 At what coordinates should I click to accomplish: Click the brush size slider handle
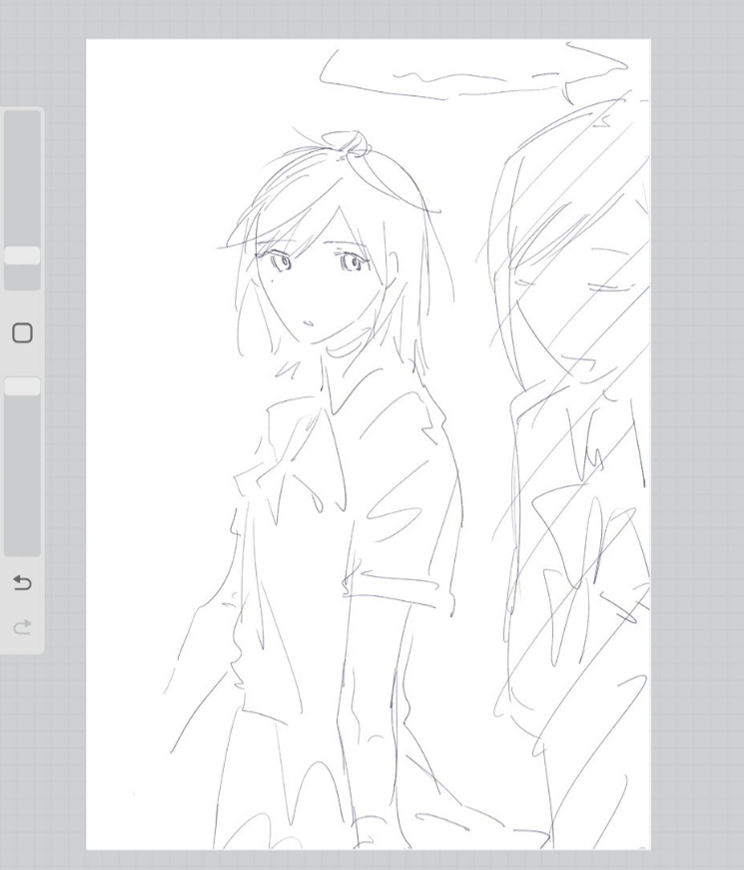tap(22, 256)
